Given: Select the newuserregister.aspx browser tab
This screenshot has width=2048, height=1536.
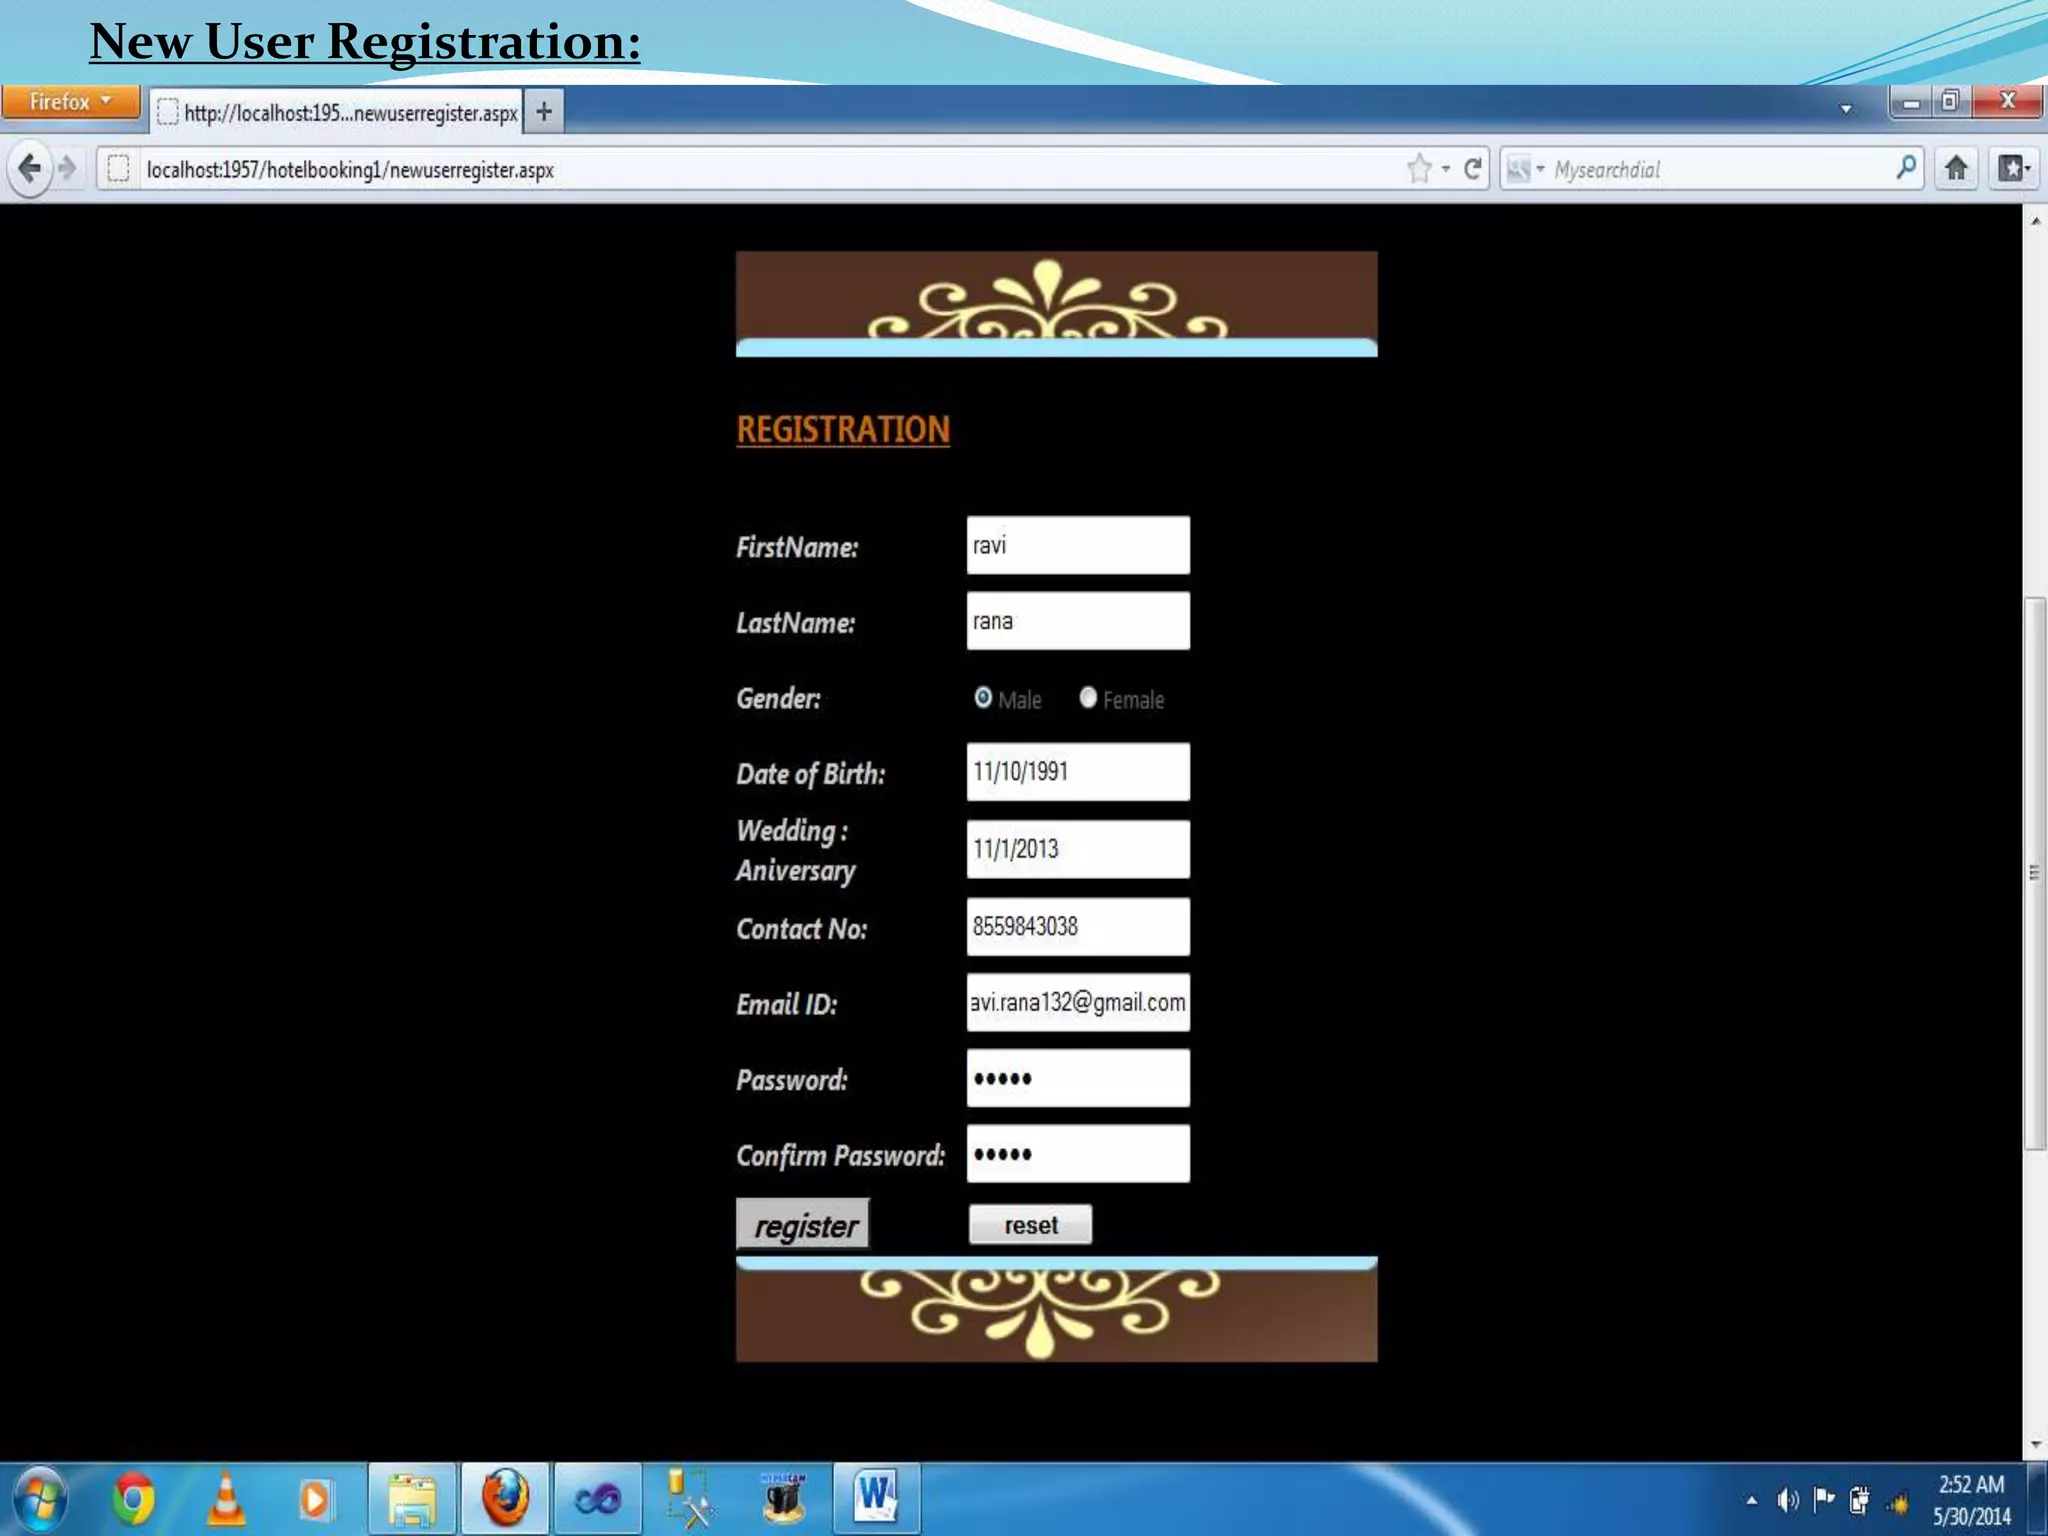Looking at the screenshot, I should coord(338,112).
